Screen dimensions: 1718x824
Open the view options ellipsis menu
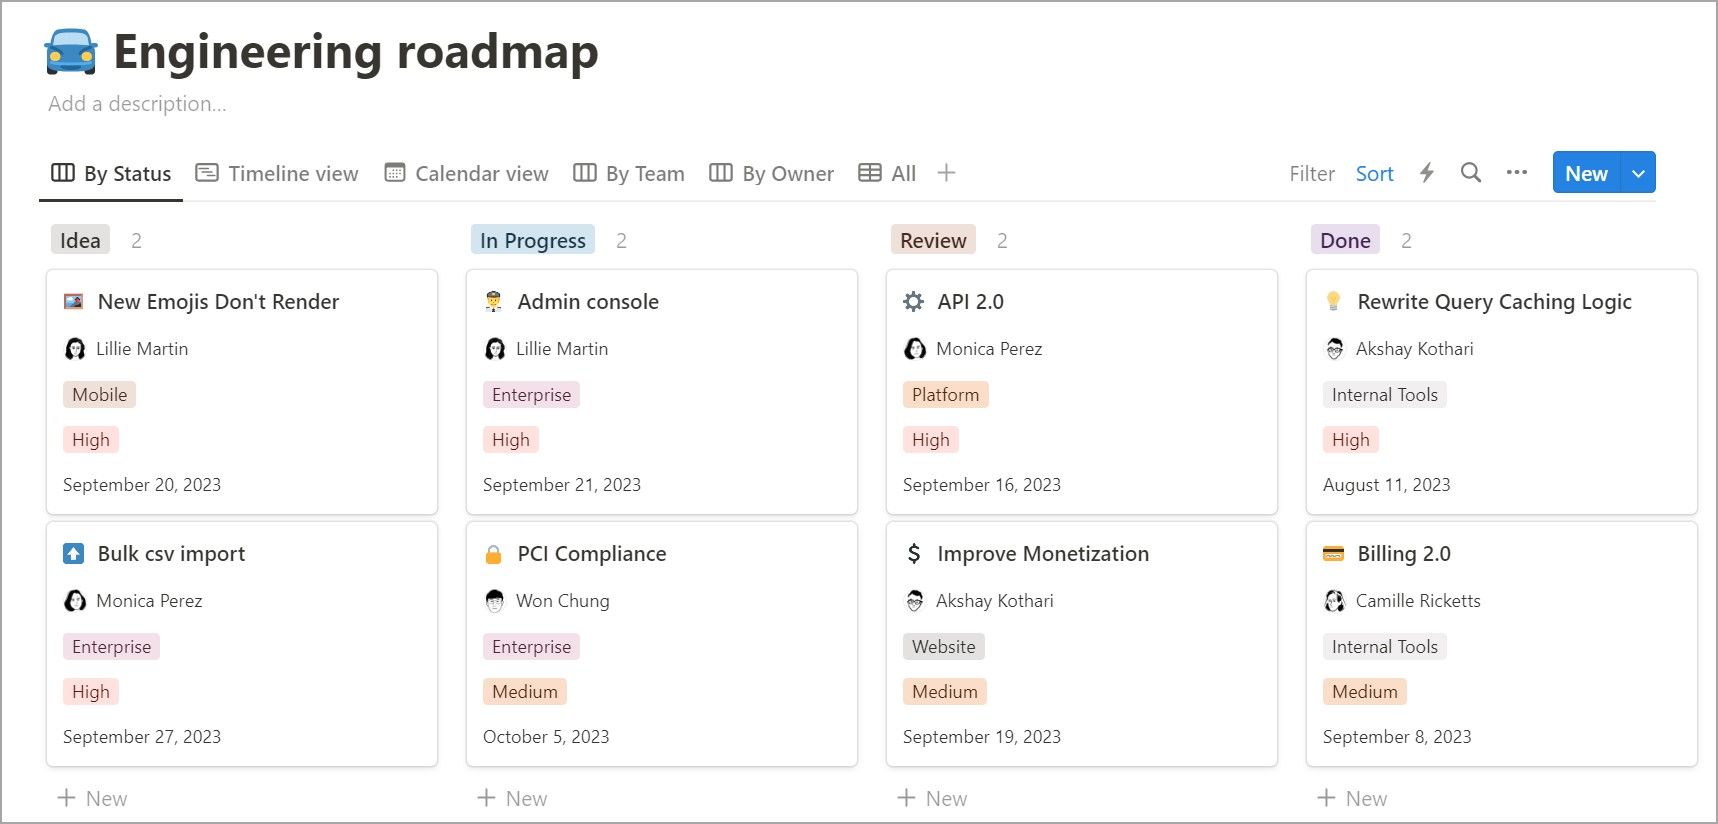tap(1517, 173)
